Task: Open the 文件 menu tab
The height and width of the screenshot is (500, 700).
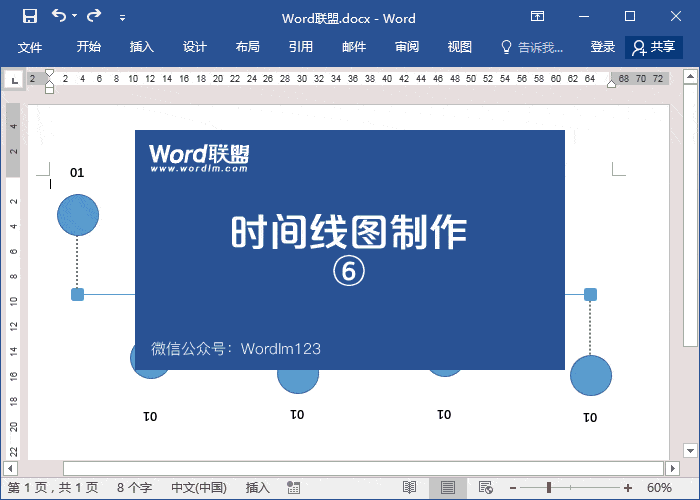Action: [30, 47]
